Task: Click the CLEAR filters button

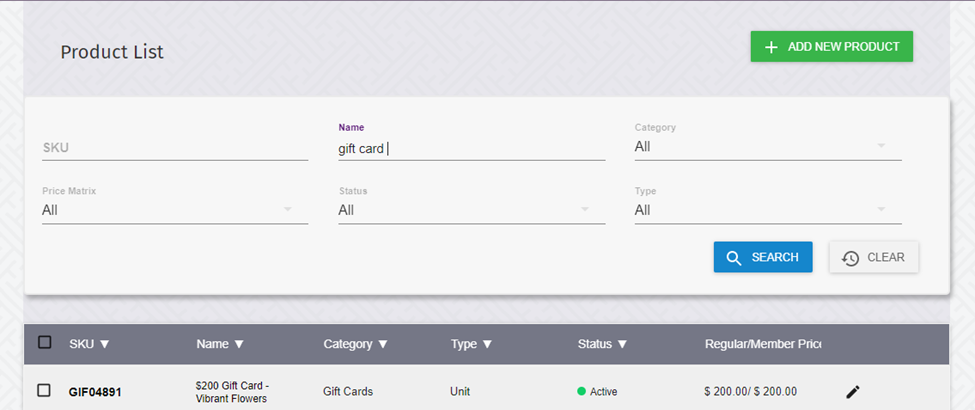Action: click(x=874, y=258)
